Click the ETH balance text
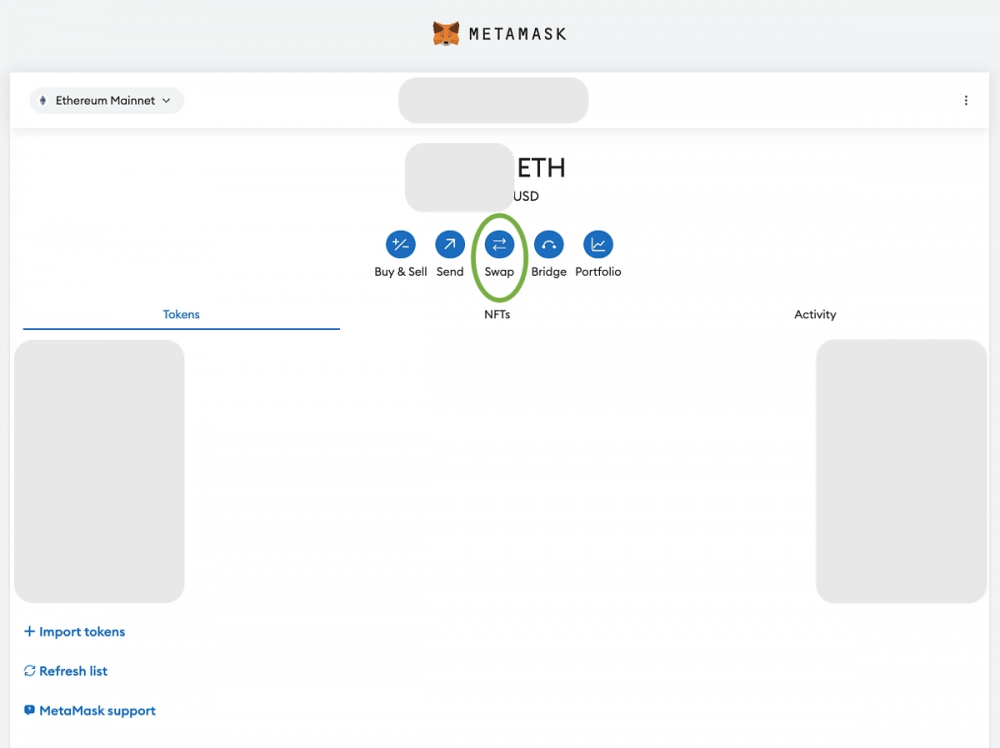This screenshot has width=1000, height=748. point(541,168)
